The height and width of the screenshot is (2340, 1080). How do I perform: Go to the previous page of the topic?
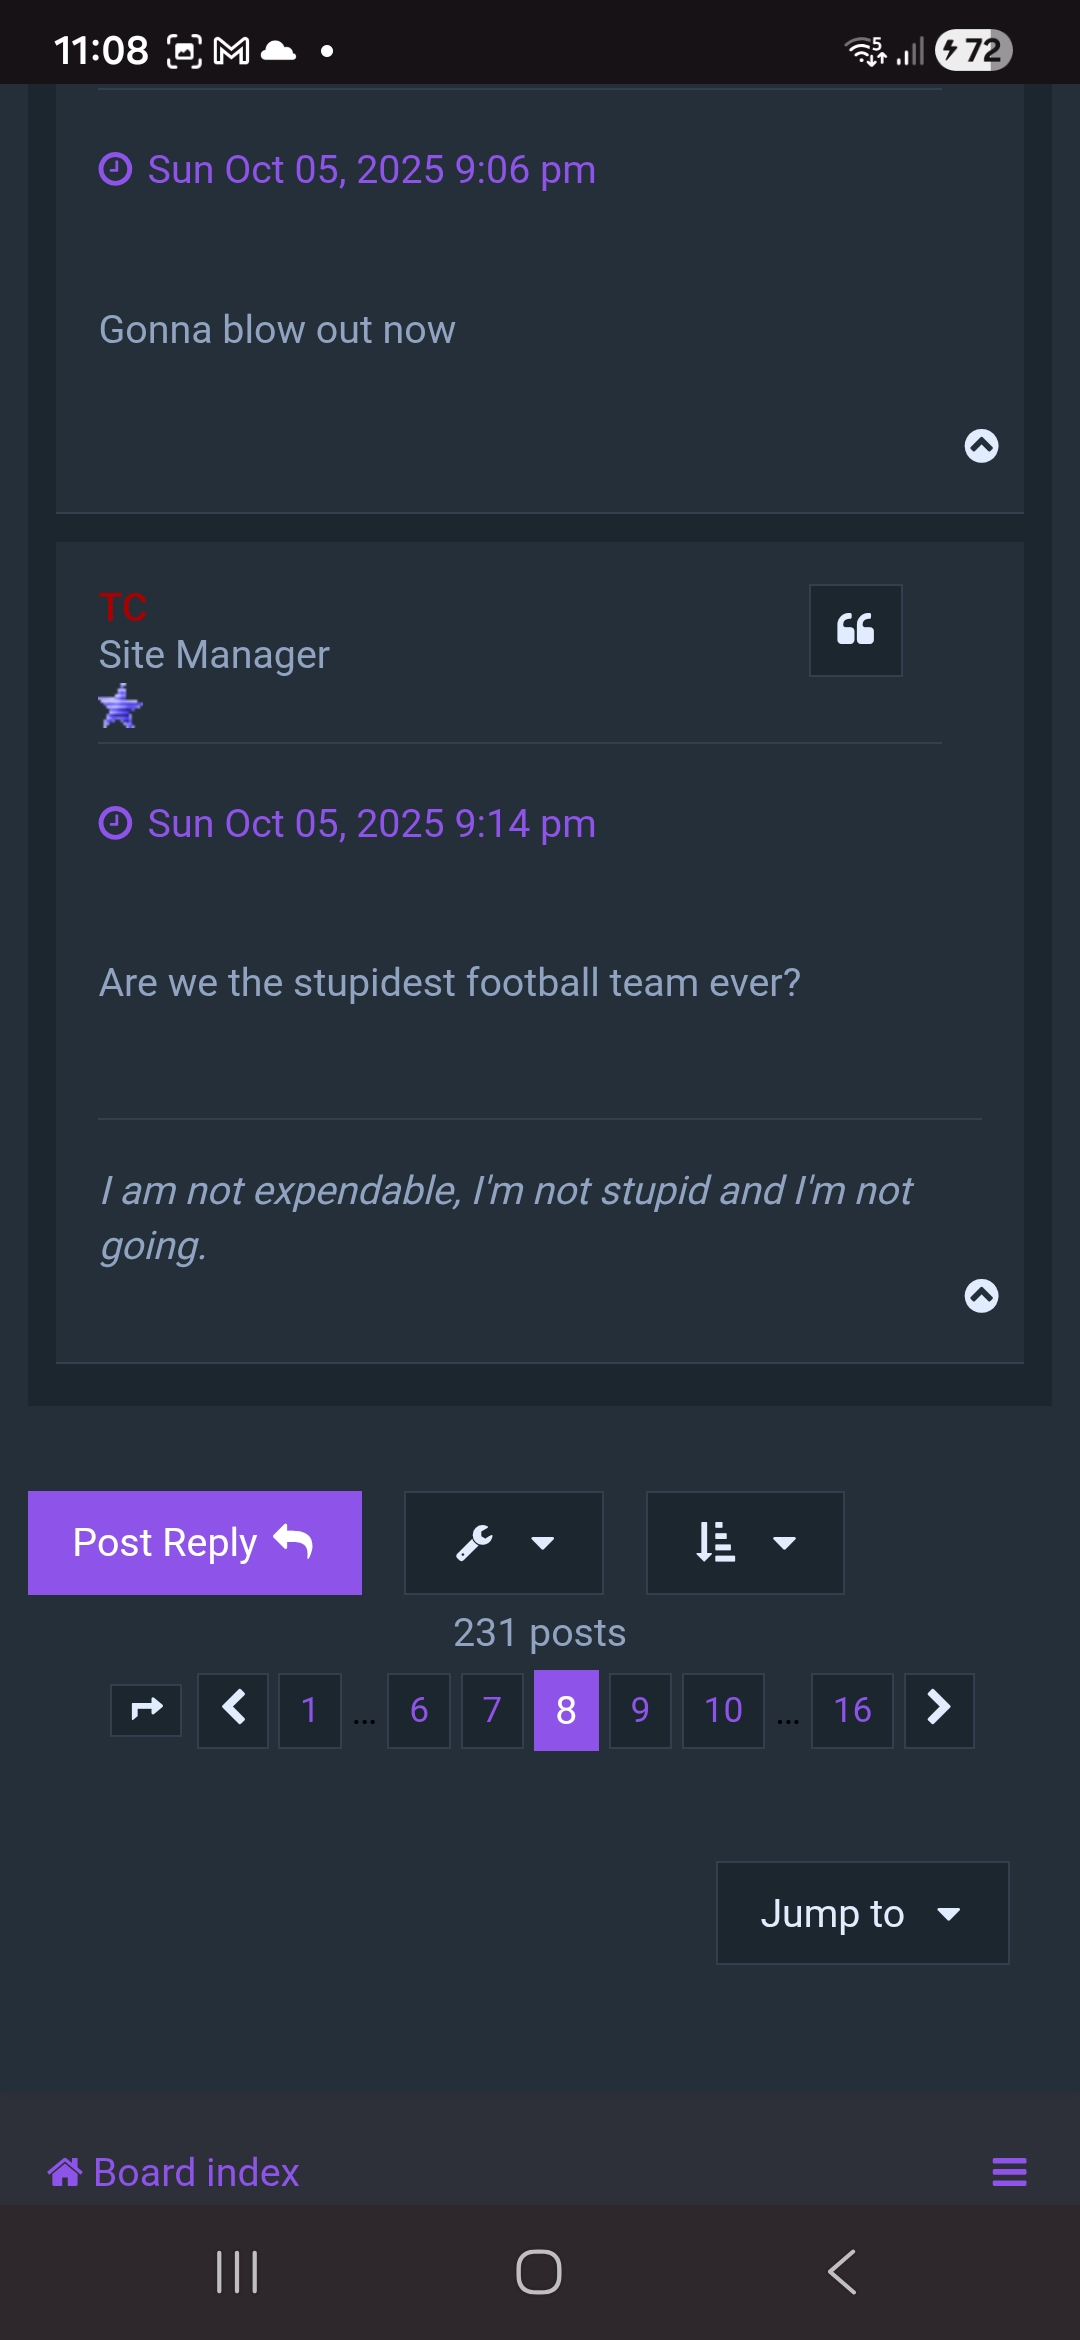point(233,1710)
